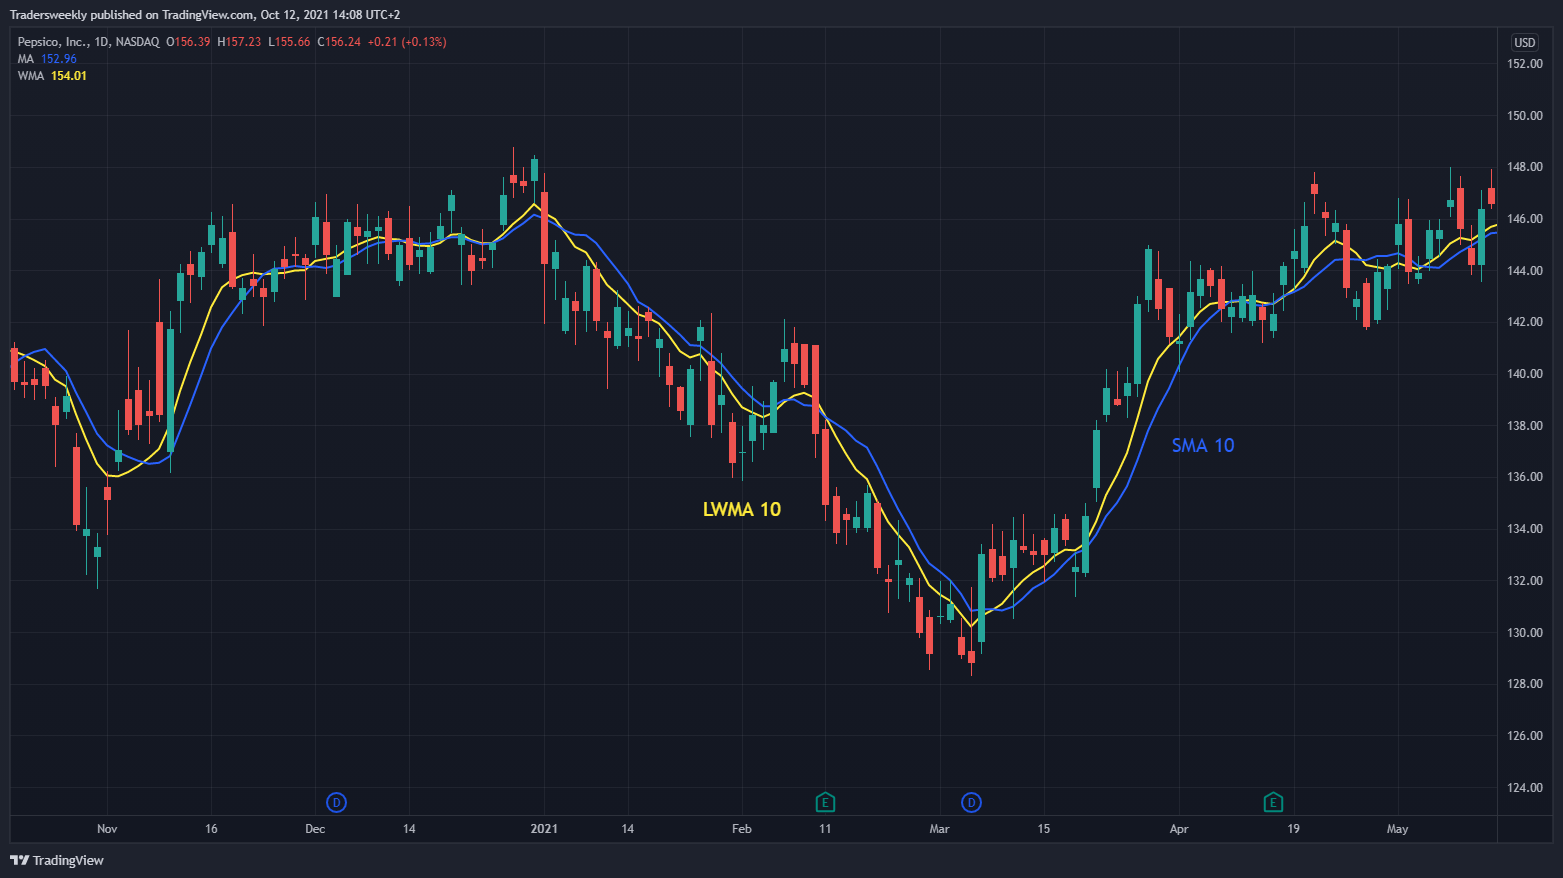Click the 142.00 price scale label
1563x878 pixels.
point(1525,322)
